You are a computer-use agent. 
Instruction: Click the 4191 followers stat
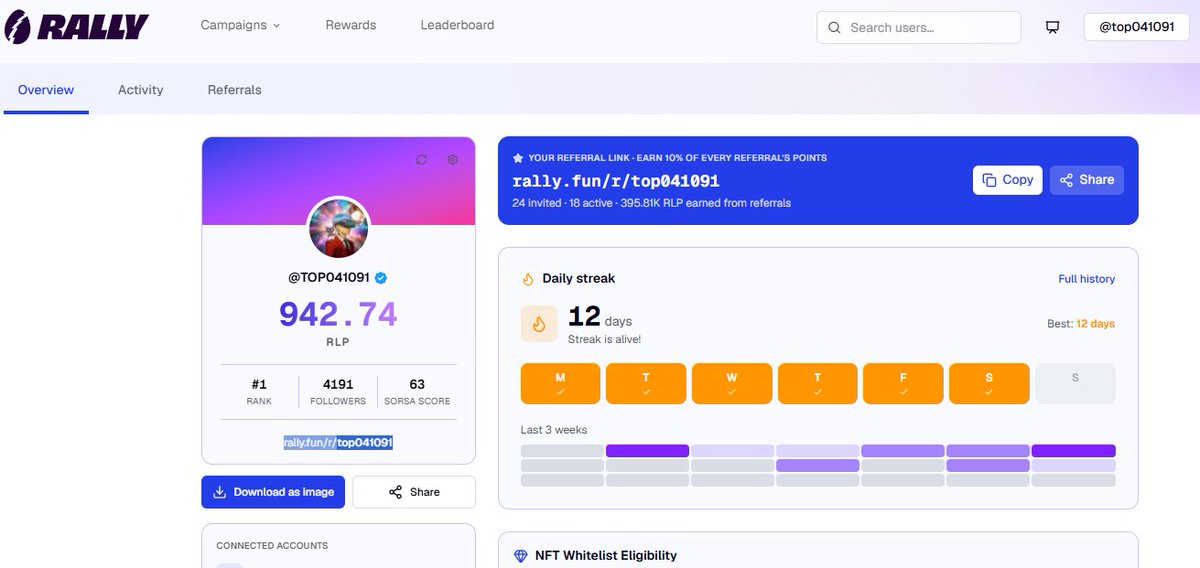(338, 391)
